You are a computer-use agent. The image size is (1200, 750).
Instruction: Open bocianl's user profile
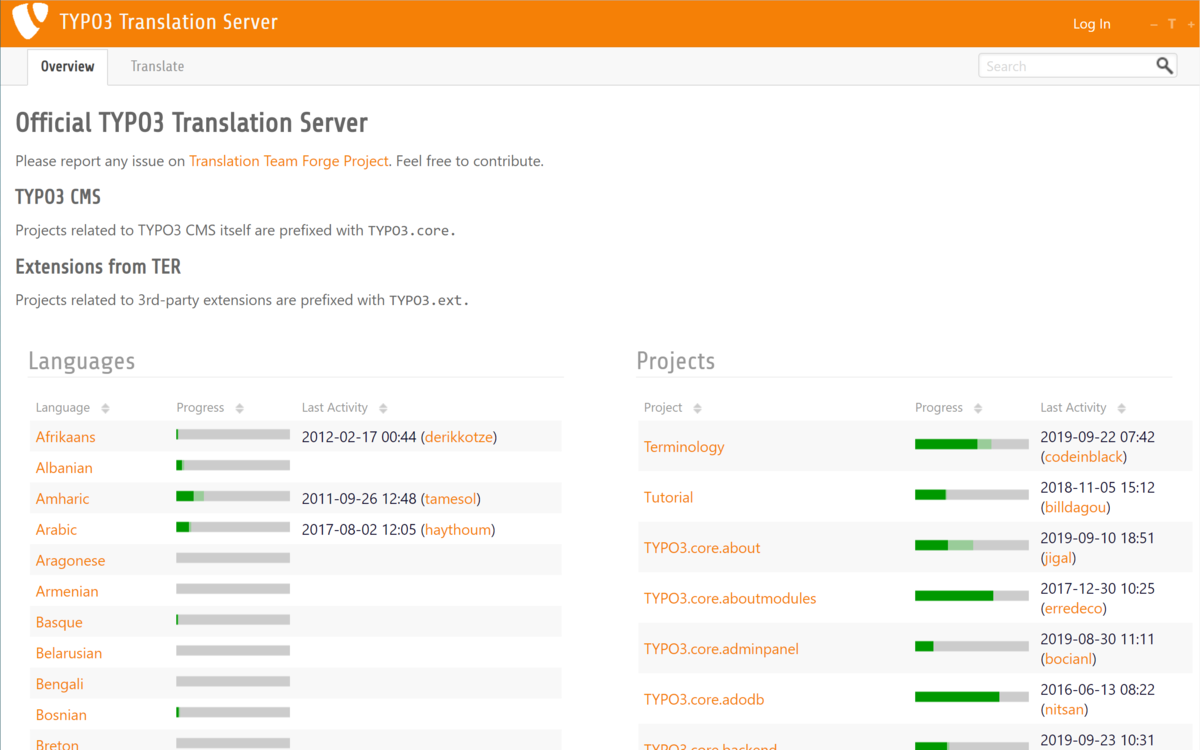(x=1069, y=659)
